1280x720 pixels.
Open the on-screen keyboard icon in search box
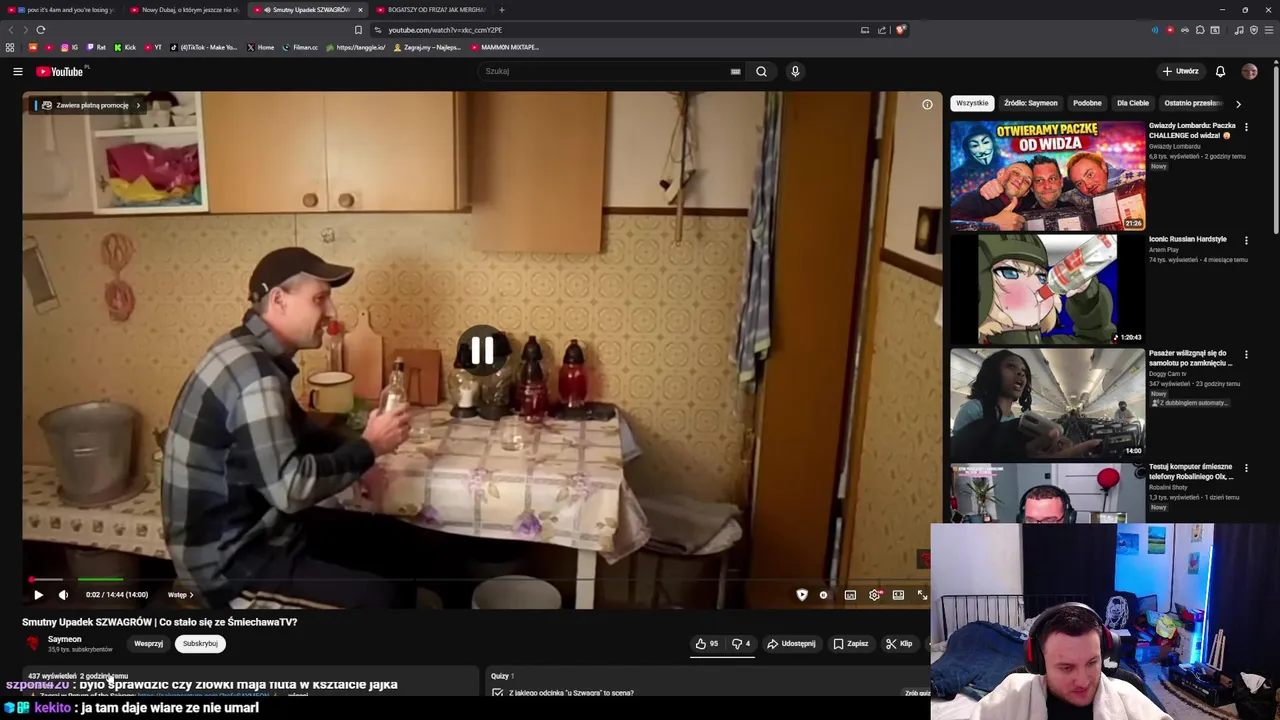735,71
